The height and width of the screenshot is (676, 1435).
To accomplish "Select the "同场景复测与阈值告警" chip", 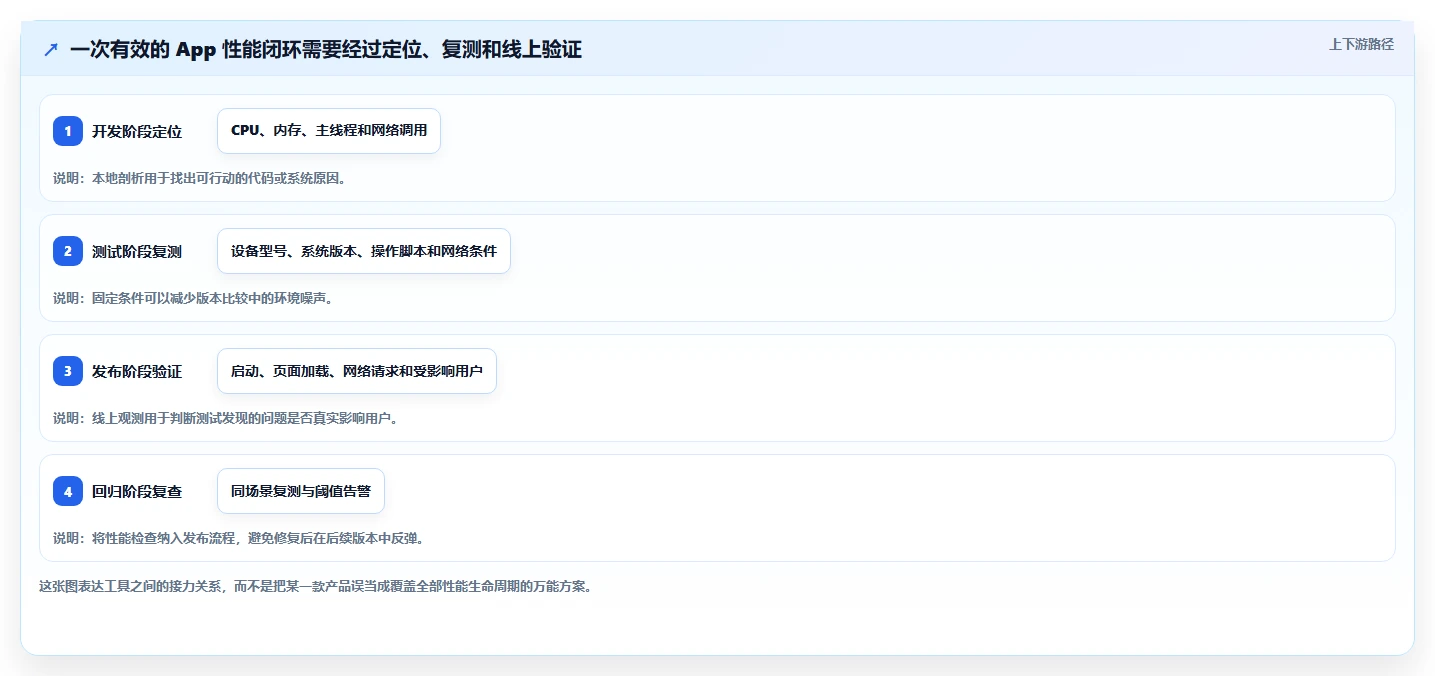I will coord(301,491).
